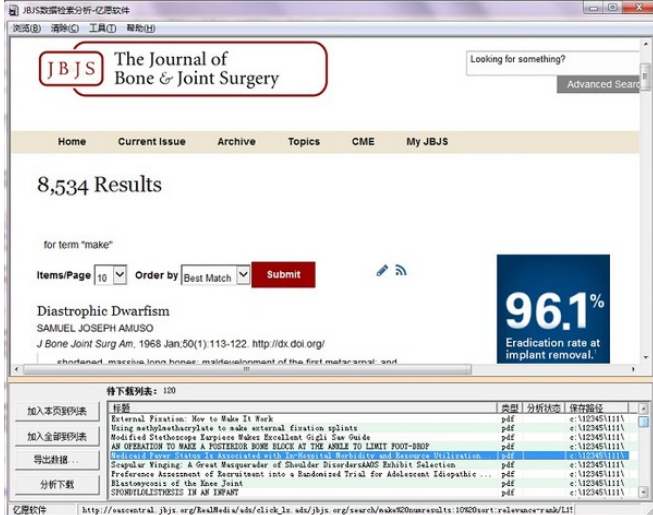Click the 分析下载 button

tap(57, 485)
